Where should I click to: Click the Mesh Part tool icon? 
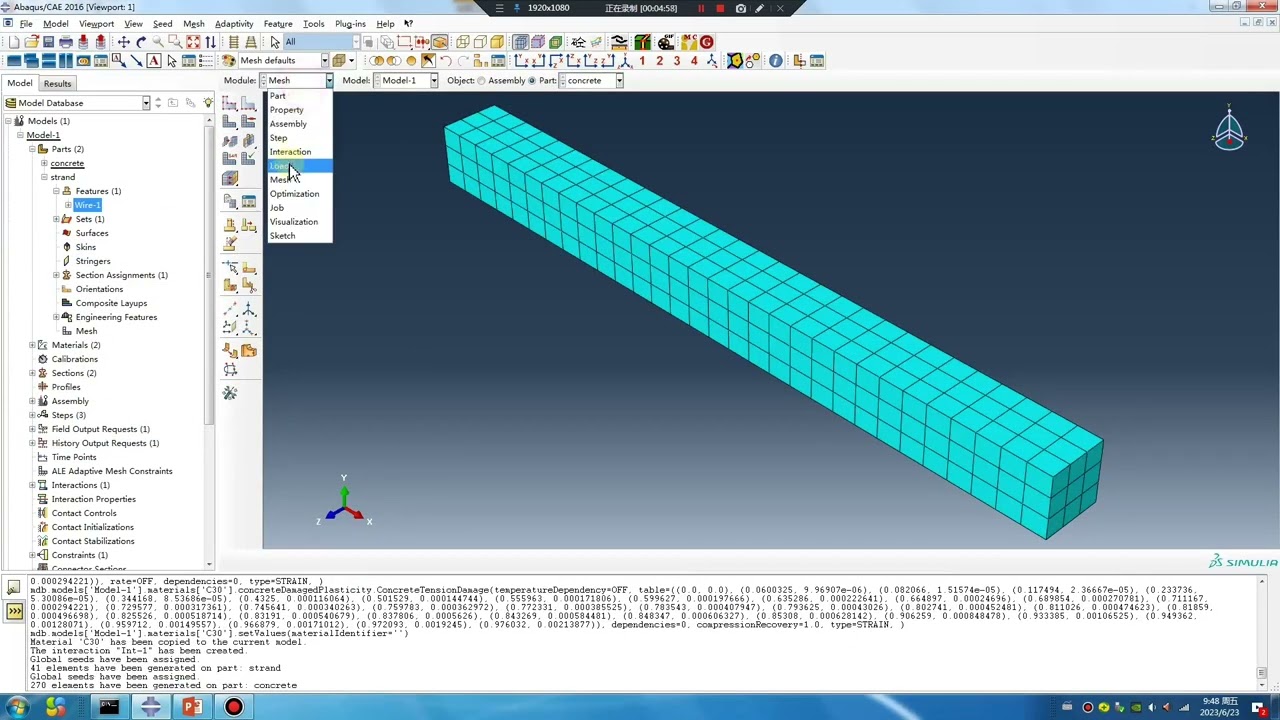coord(230,122)
